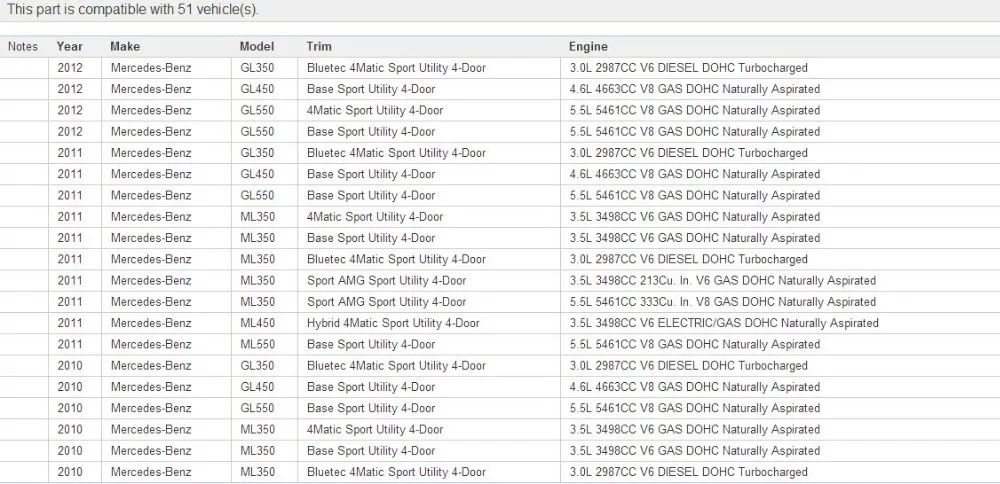Click the 2011 GL450 4.6L engine cell
This screenshot has height=484, width=1000.
click(780, 174)
